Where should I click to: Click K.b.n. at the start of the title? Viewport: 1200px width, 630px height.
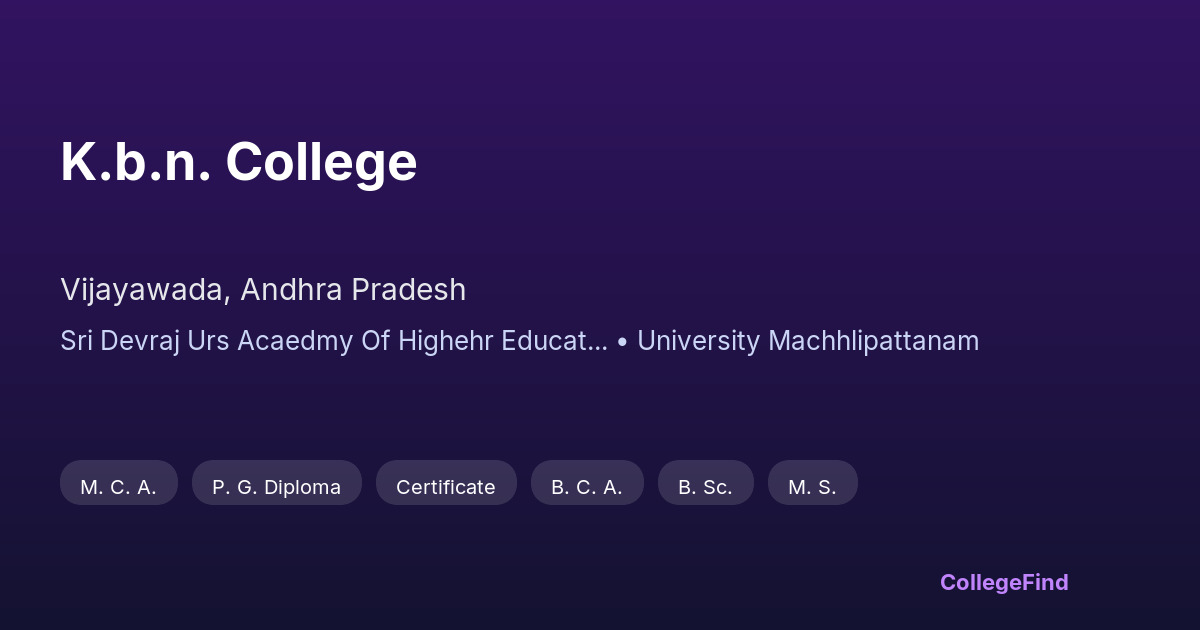coord(135,162)
